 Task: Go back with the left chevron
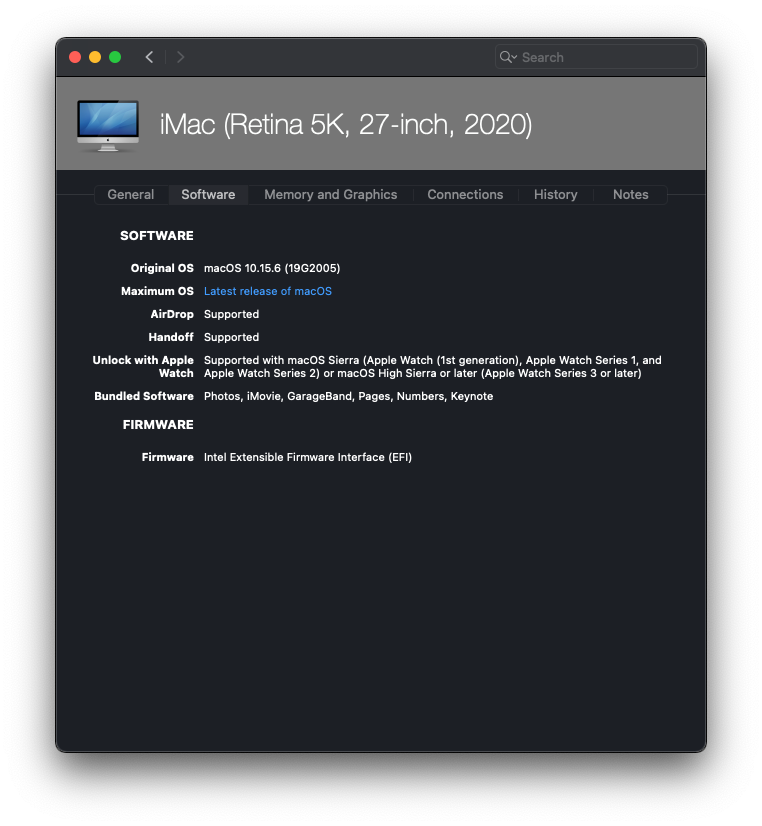[149, 57]
